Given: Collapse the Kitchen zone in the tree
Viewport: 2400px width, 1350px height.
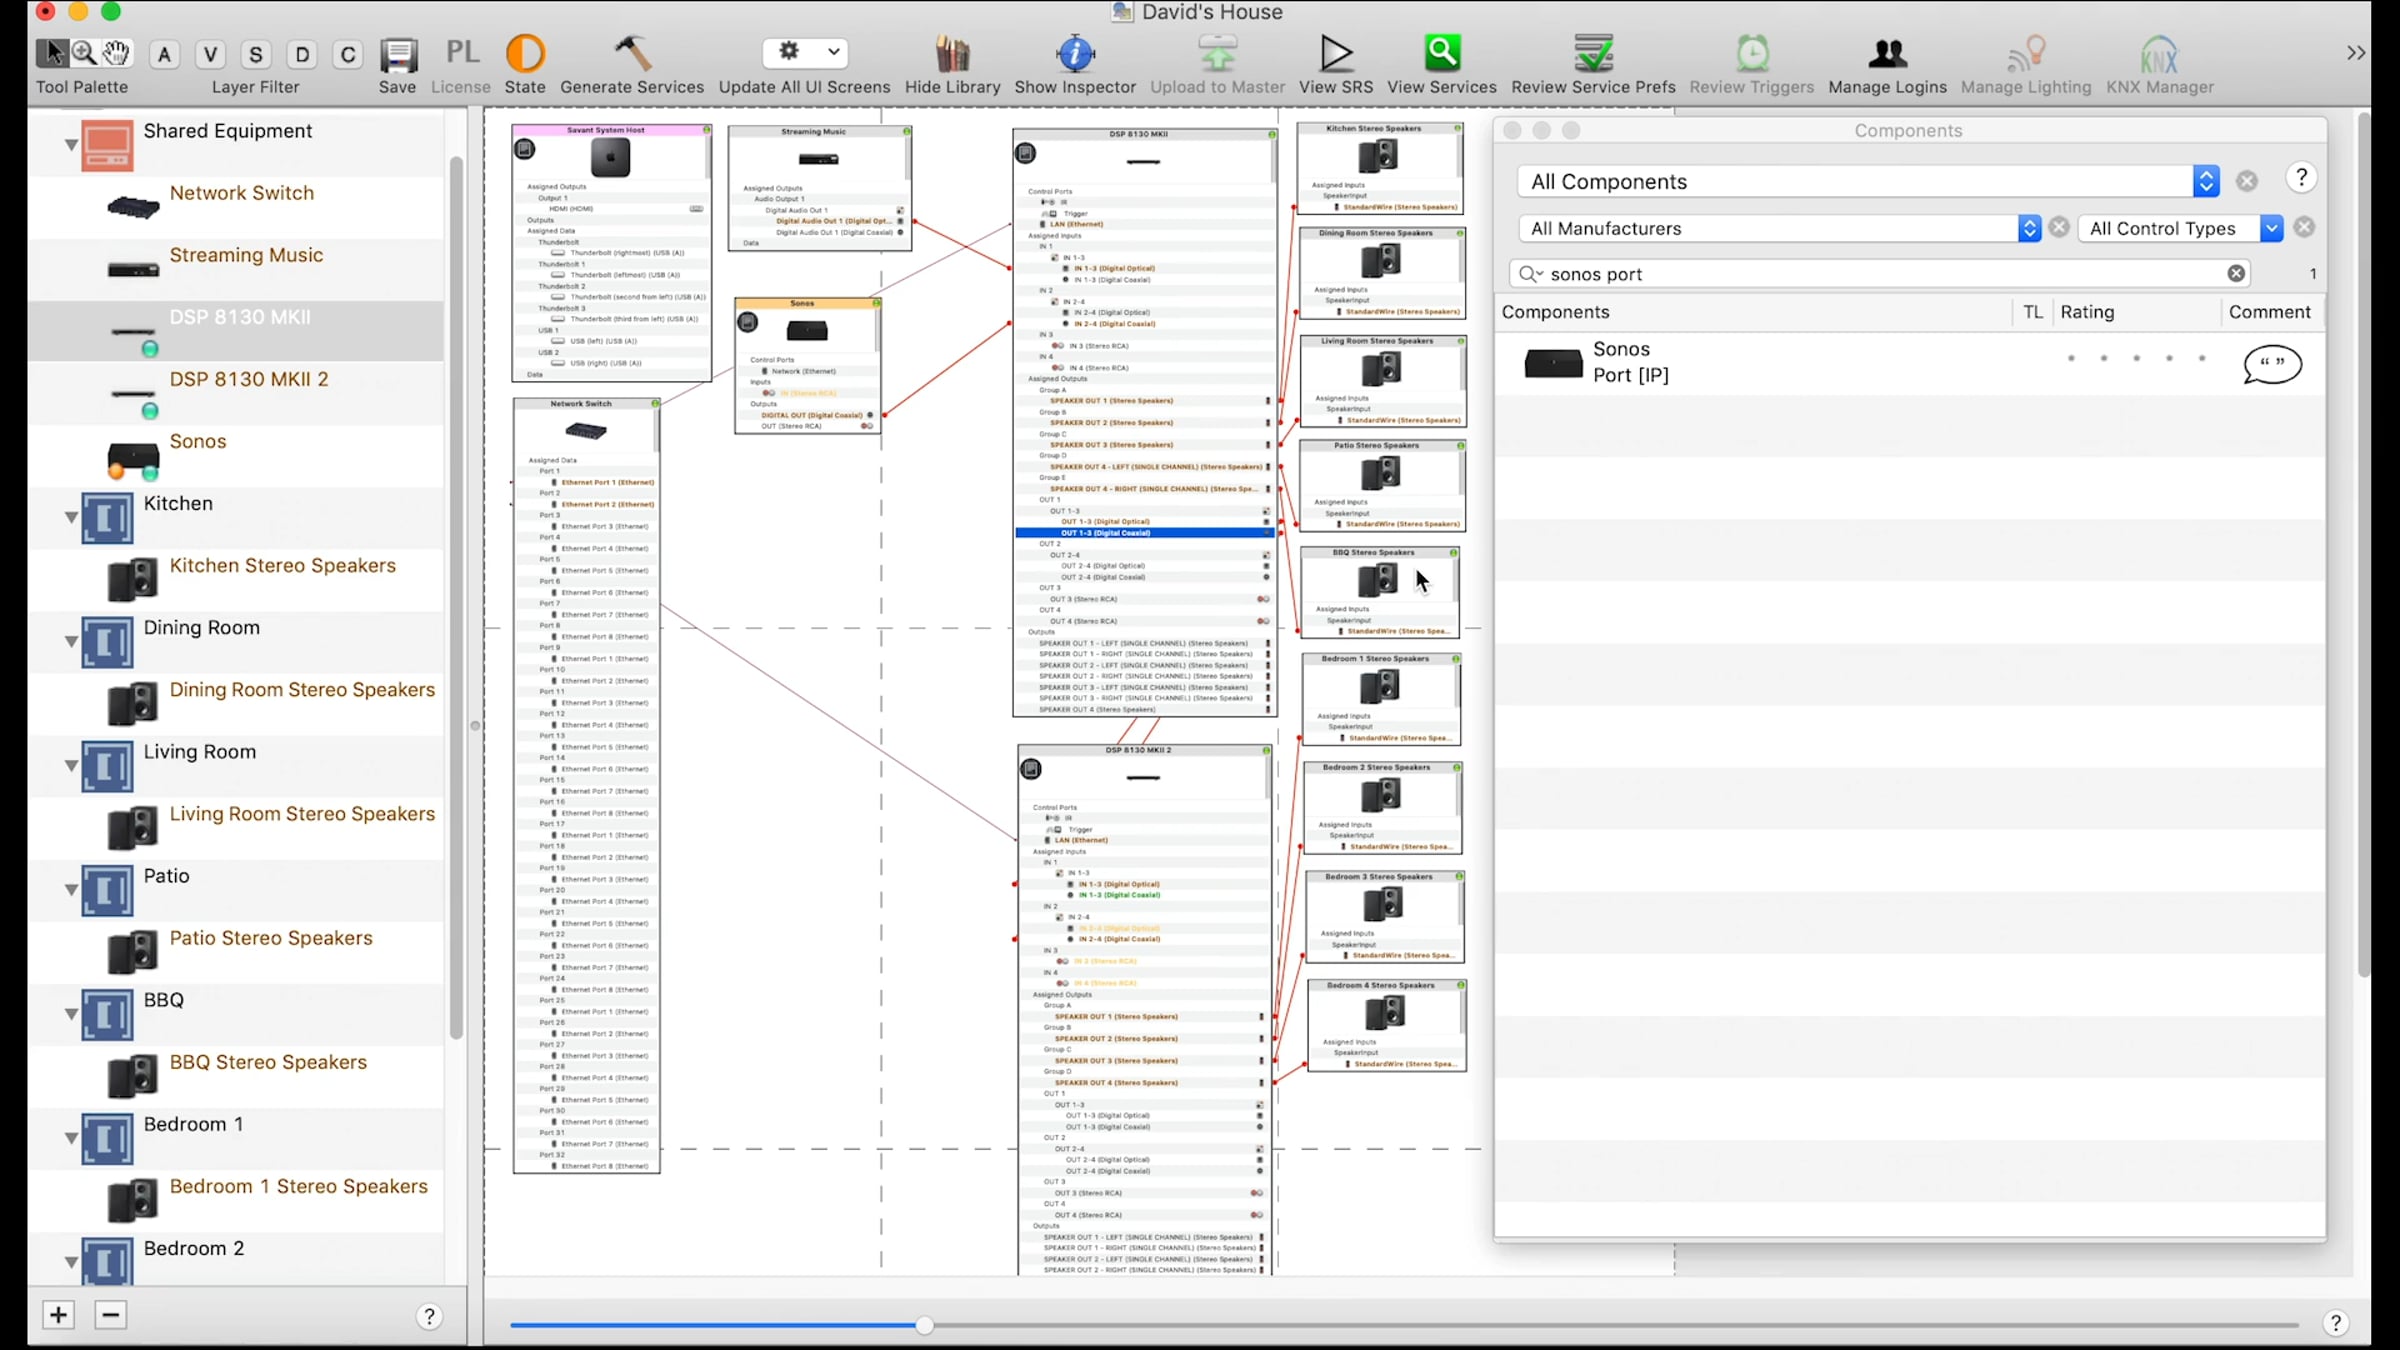Looking at the screenshot, I should (71, 517).
